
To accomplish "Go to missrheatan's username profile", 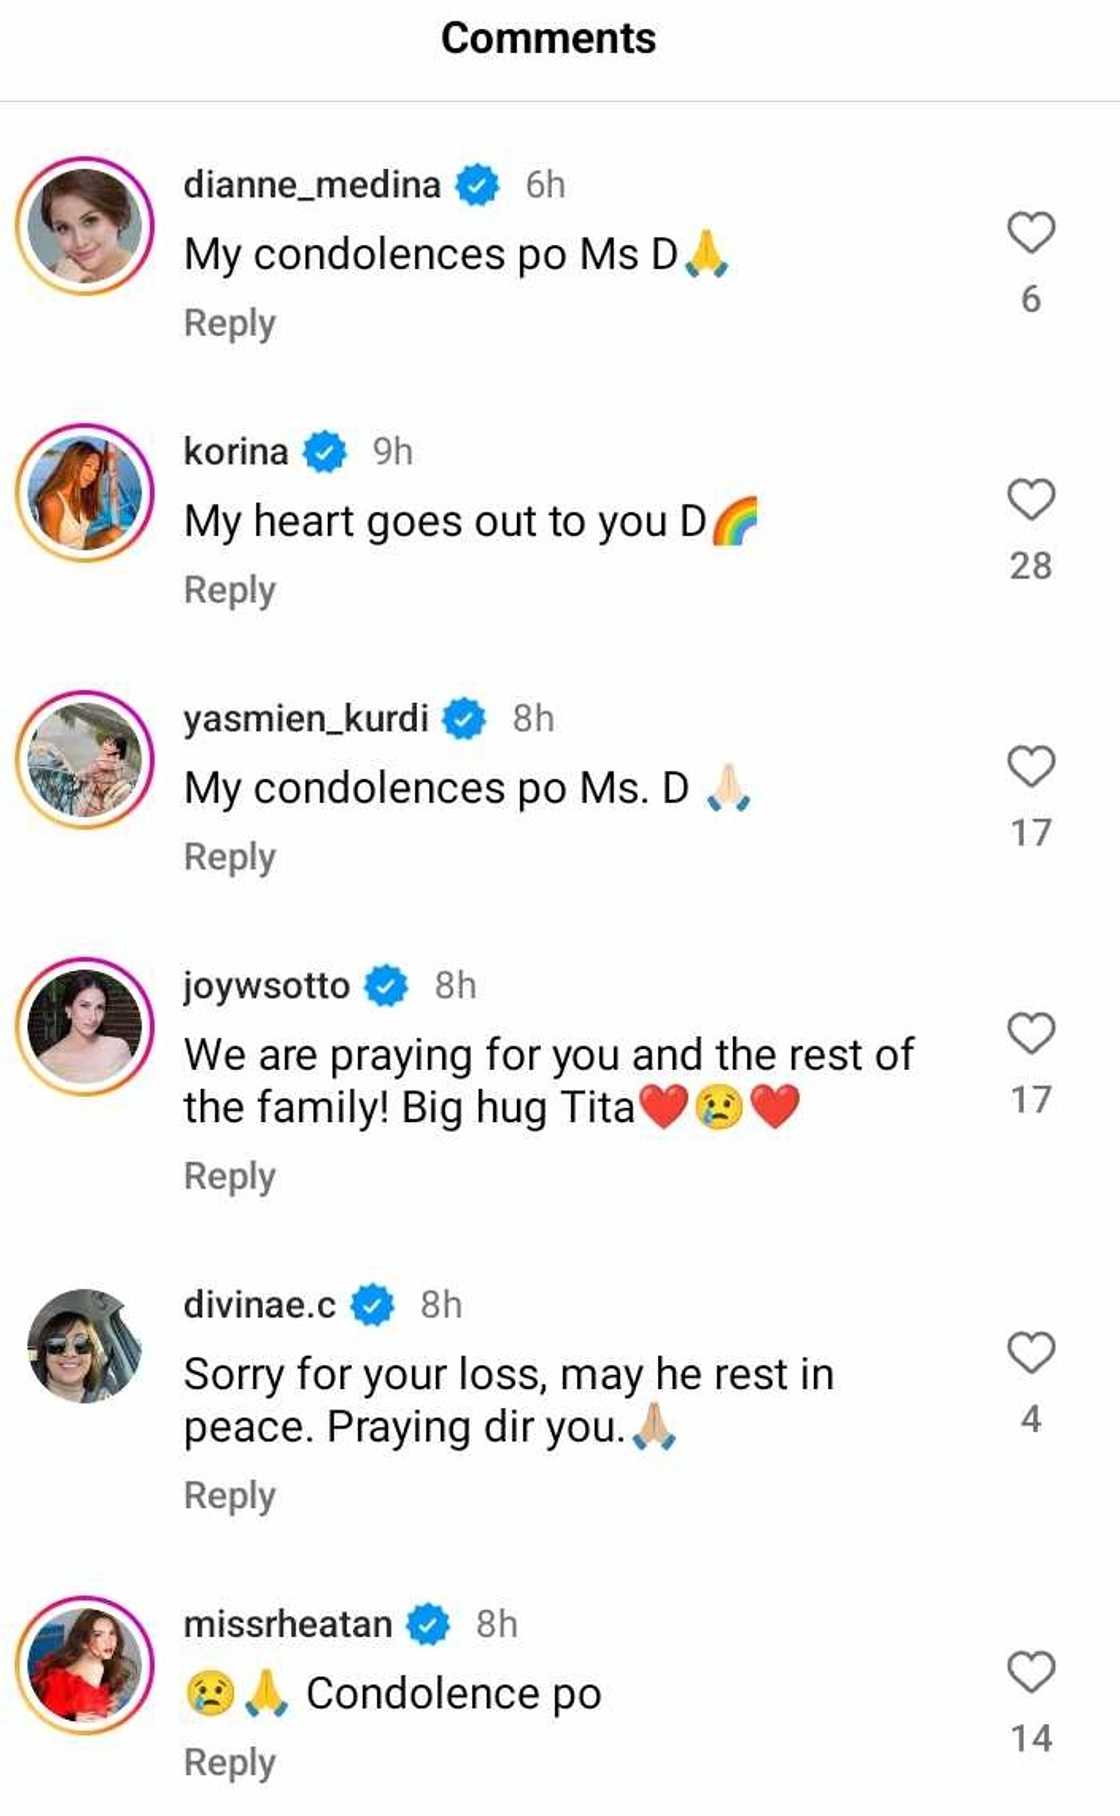I will (288, 1624).
